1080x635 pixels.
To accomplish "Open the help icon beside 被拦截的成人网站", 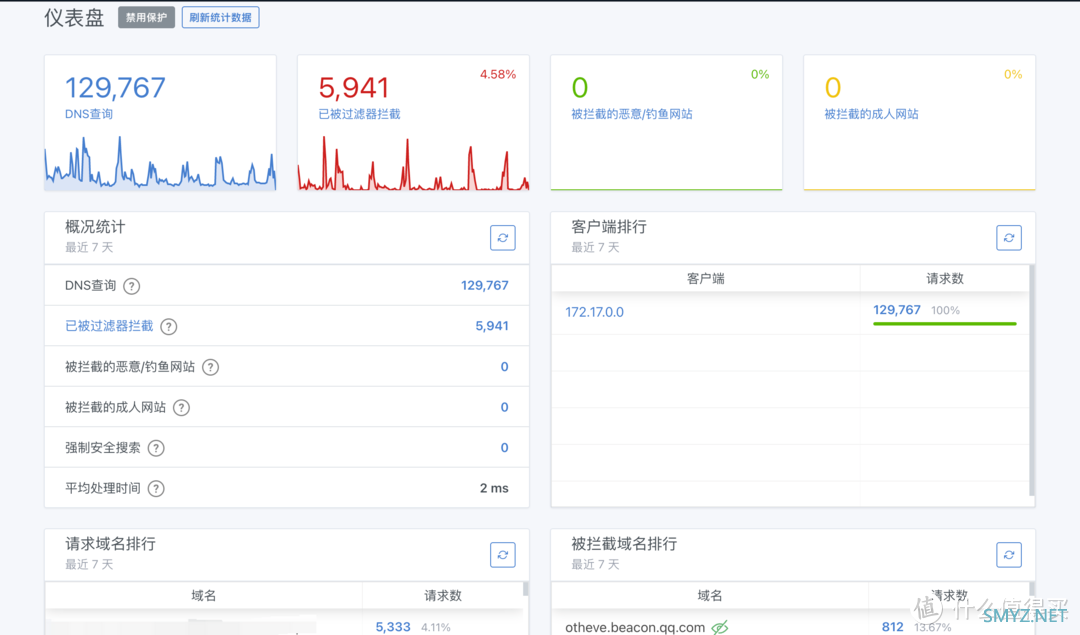I will 183,407.
